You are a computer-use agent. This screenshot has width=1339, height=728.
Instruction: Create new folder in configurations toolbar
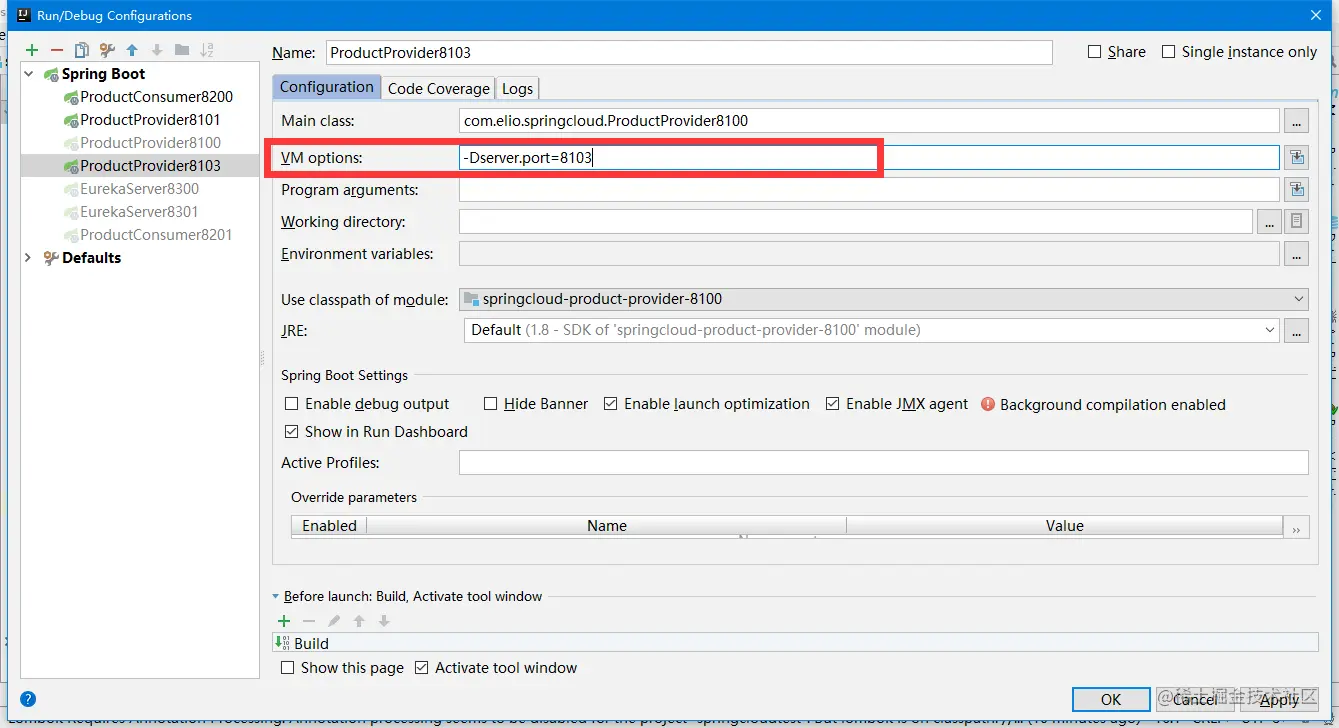pos(182,50)
